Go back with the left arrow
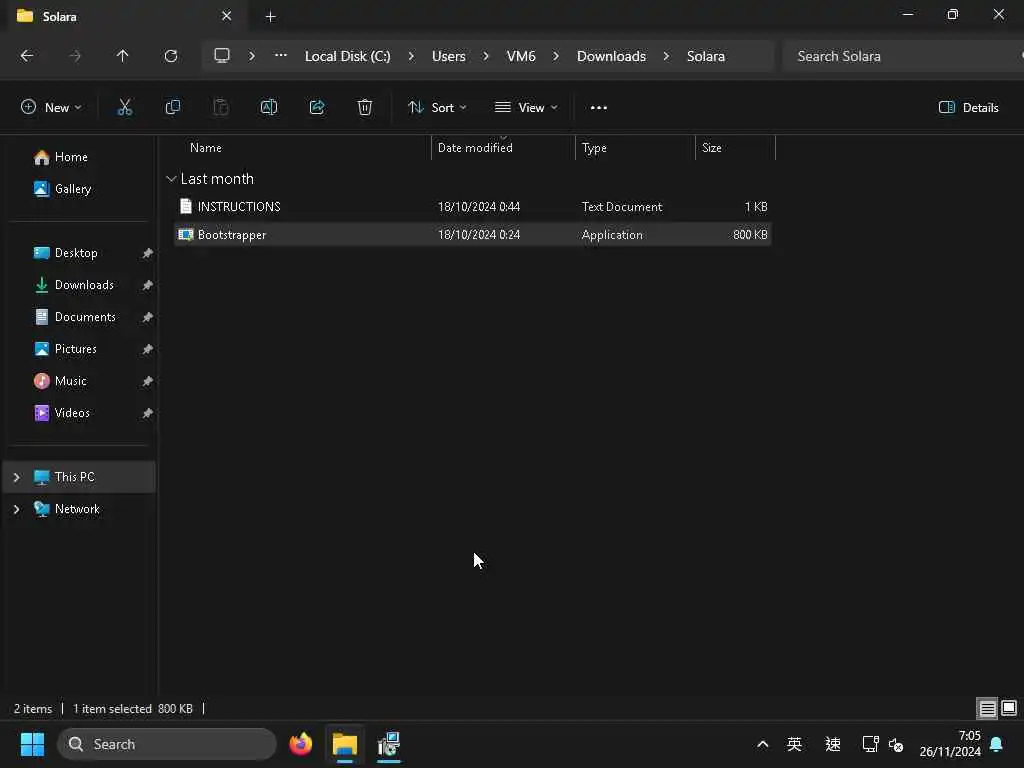 click(x=27, y=56)
